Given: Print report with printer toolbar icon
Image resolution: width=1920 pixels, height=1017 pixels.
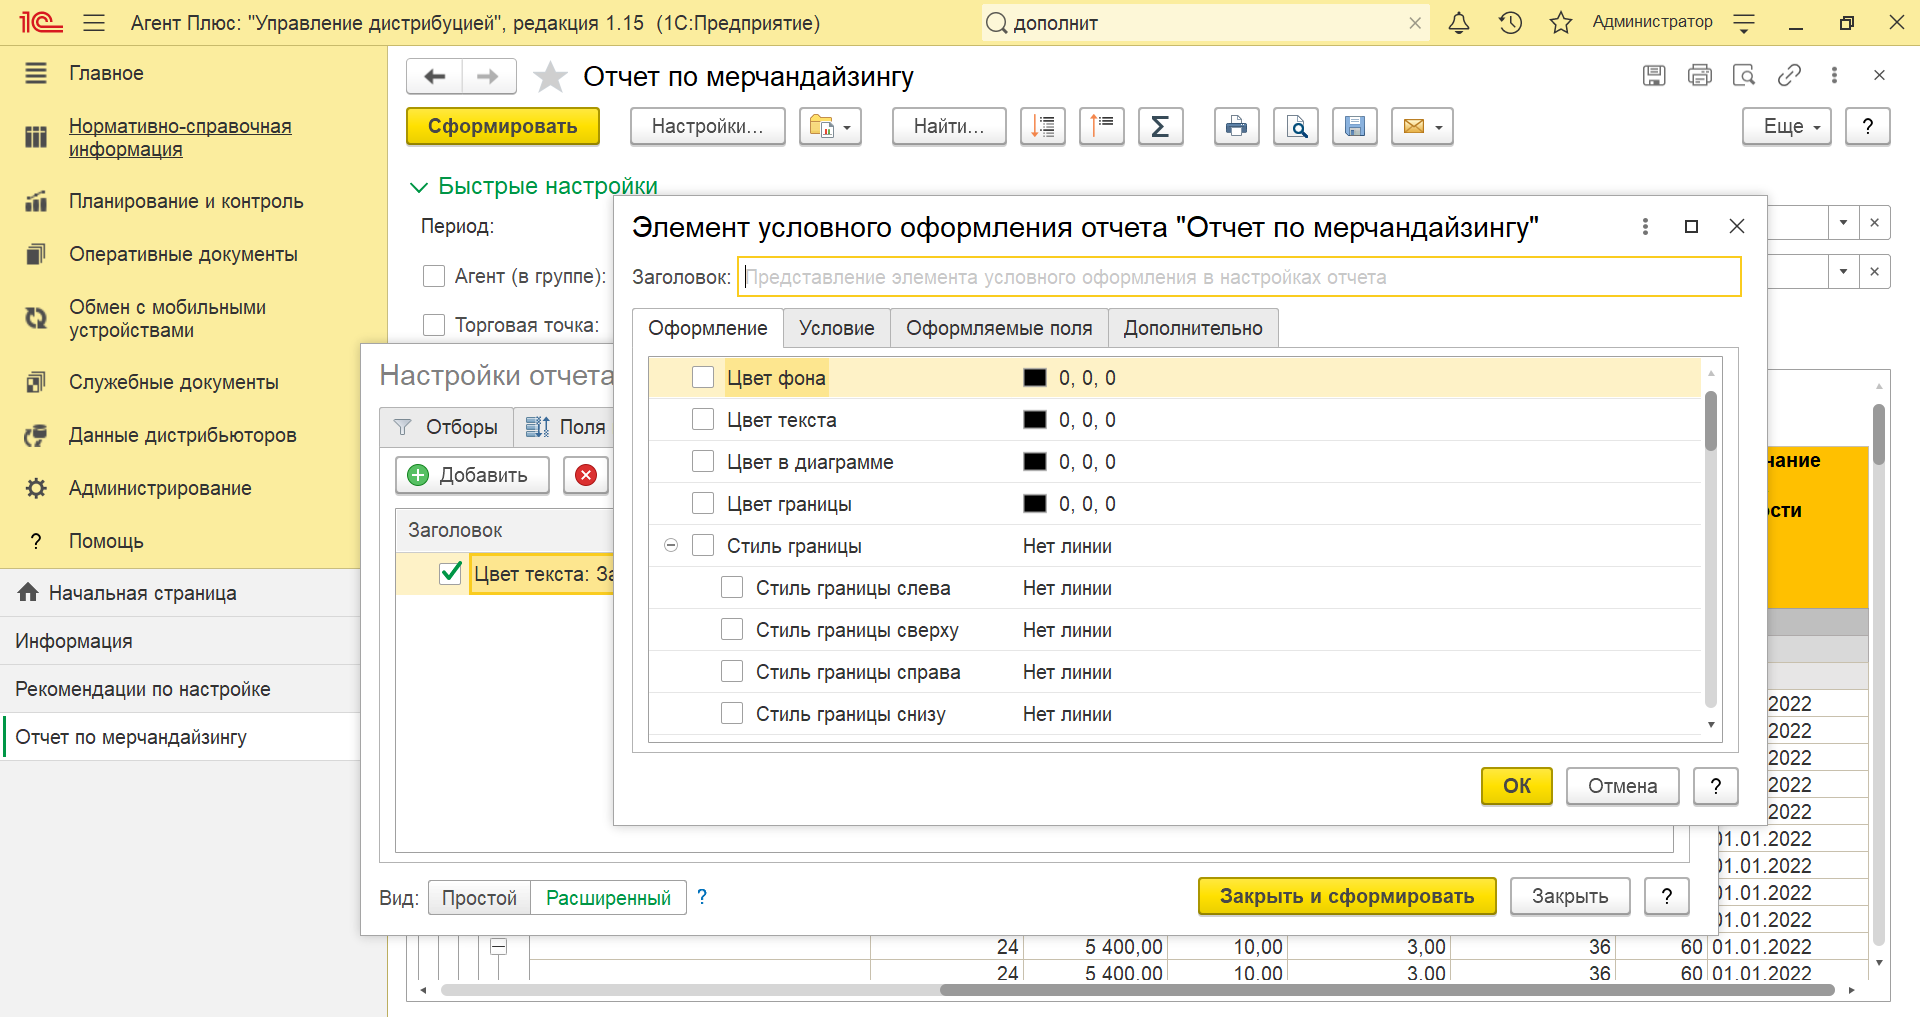Looking at the screenshot, I should [1237, 127].
